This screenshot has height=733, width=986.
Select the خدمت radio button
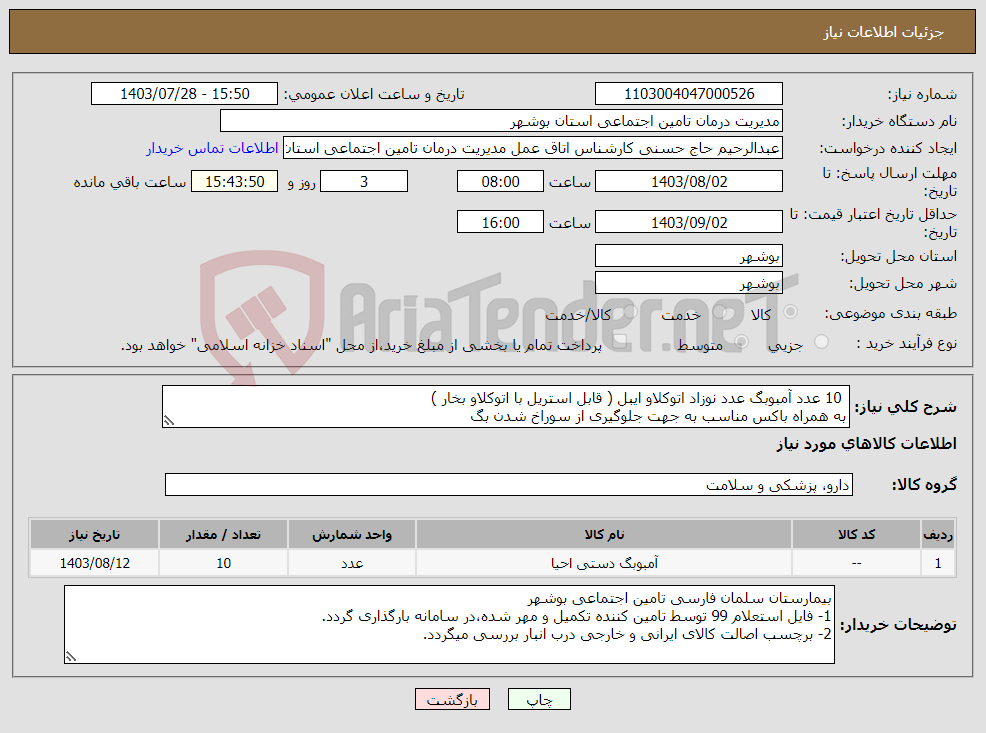click(x=720, y=312)
